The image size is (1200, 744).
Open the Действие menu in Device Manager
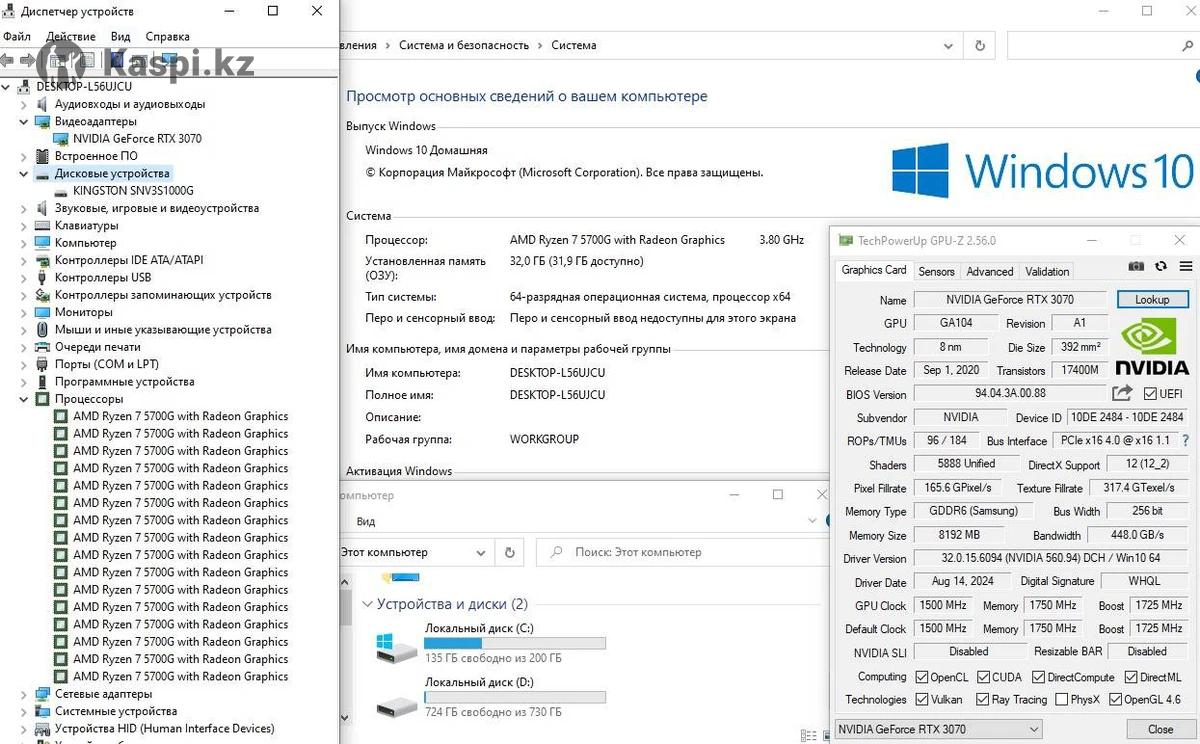pyautogui.click(x=70, y=37)
